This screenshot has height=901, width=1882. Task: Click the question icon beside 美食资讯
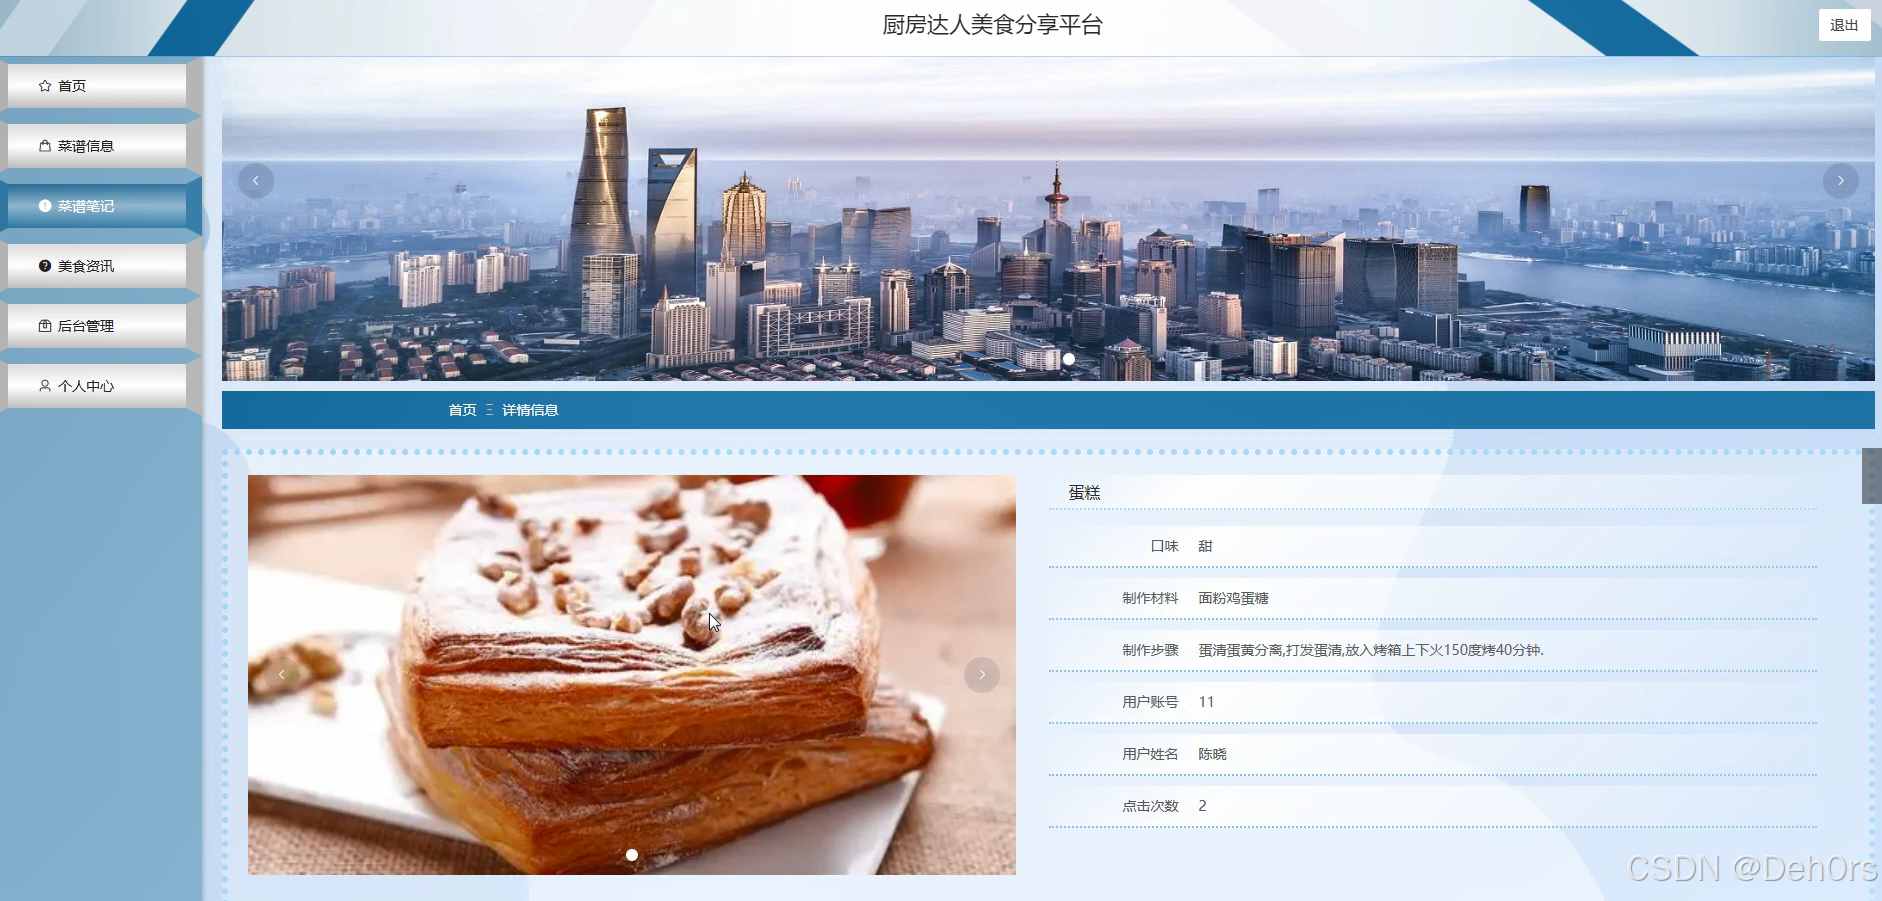click(45, 266)
